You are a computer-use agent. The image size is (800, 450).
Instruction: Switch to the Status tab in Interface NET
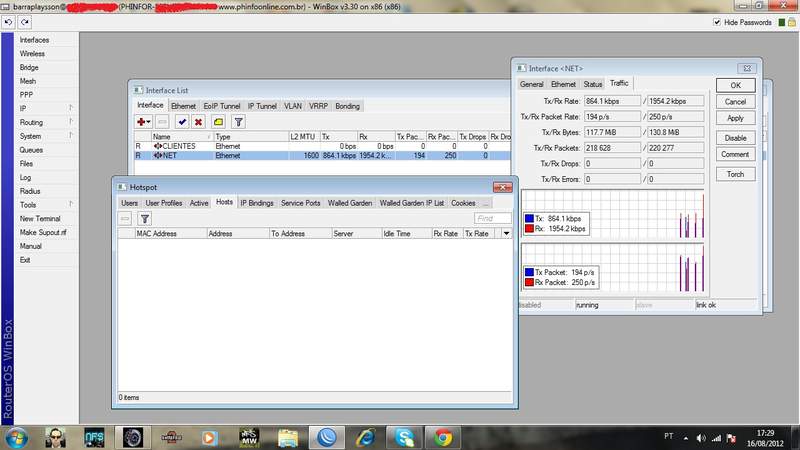(593, 84)
